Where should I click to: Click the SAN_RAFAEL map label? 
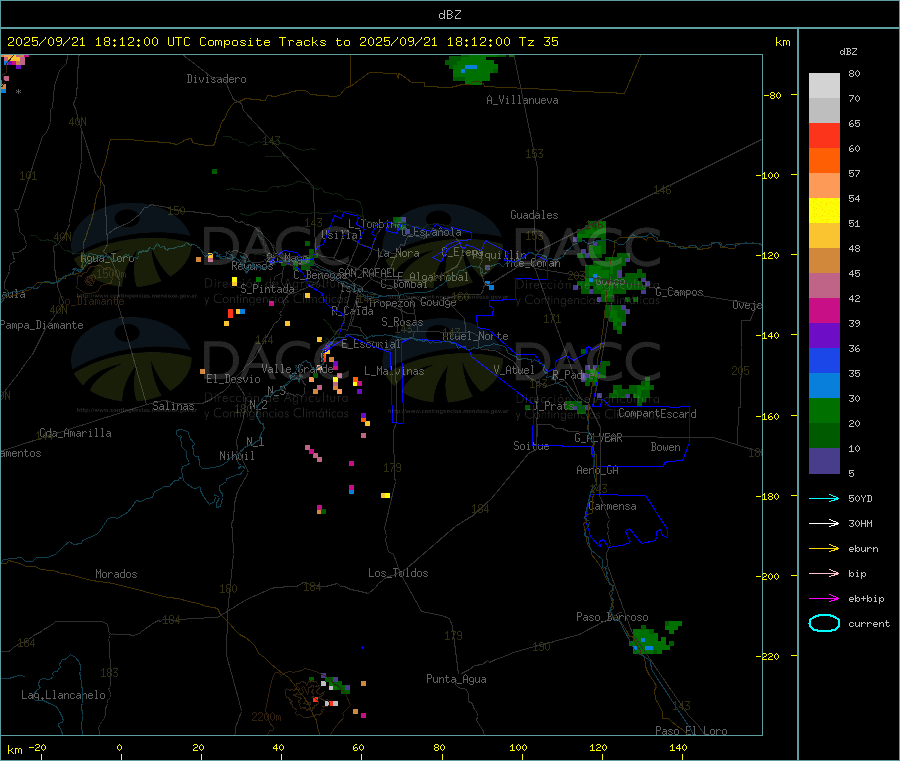(367, 273)
